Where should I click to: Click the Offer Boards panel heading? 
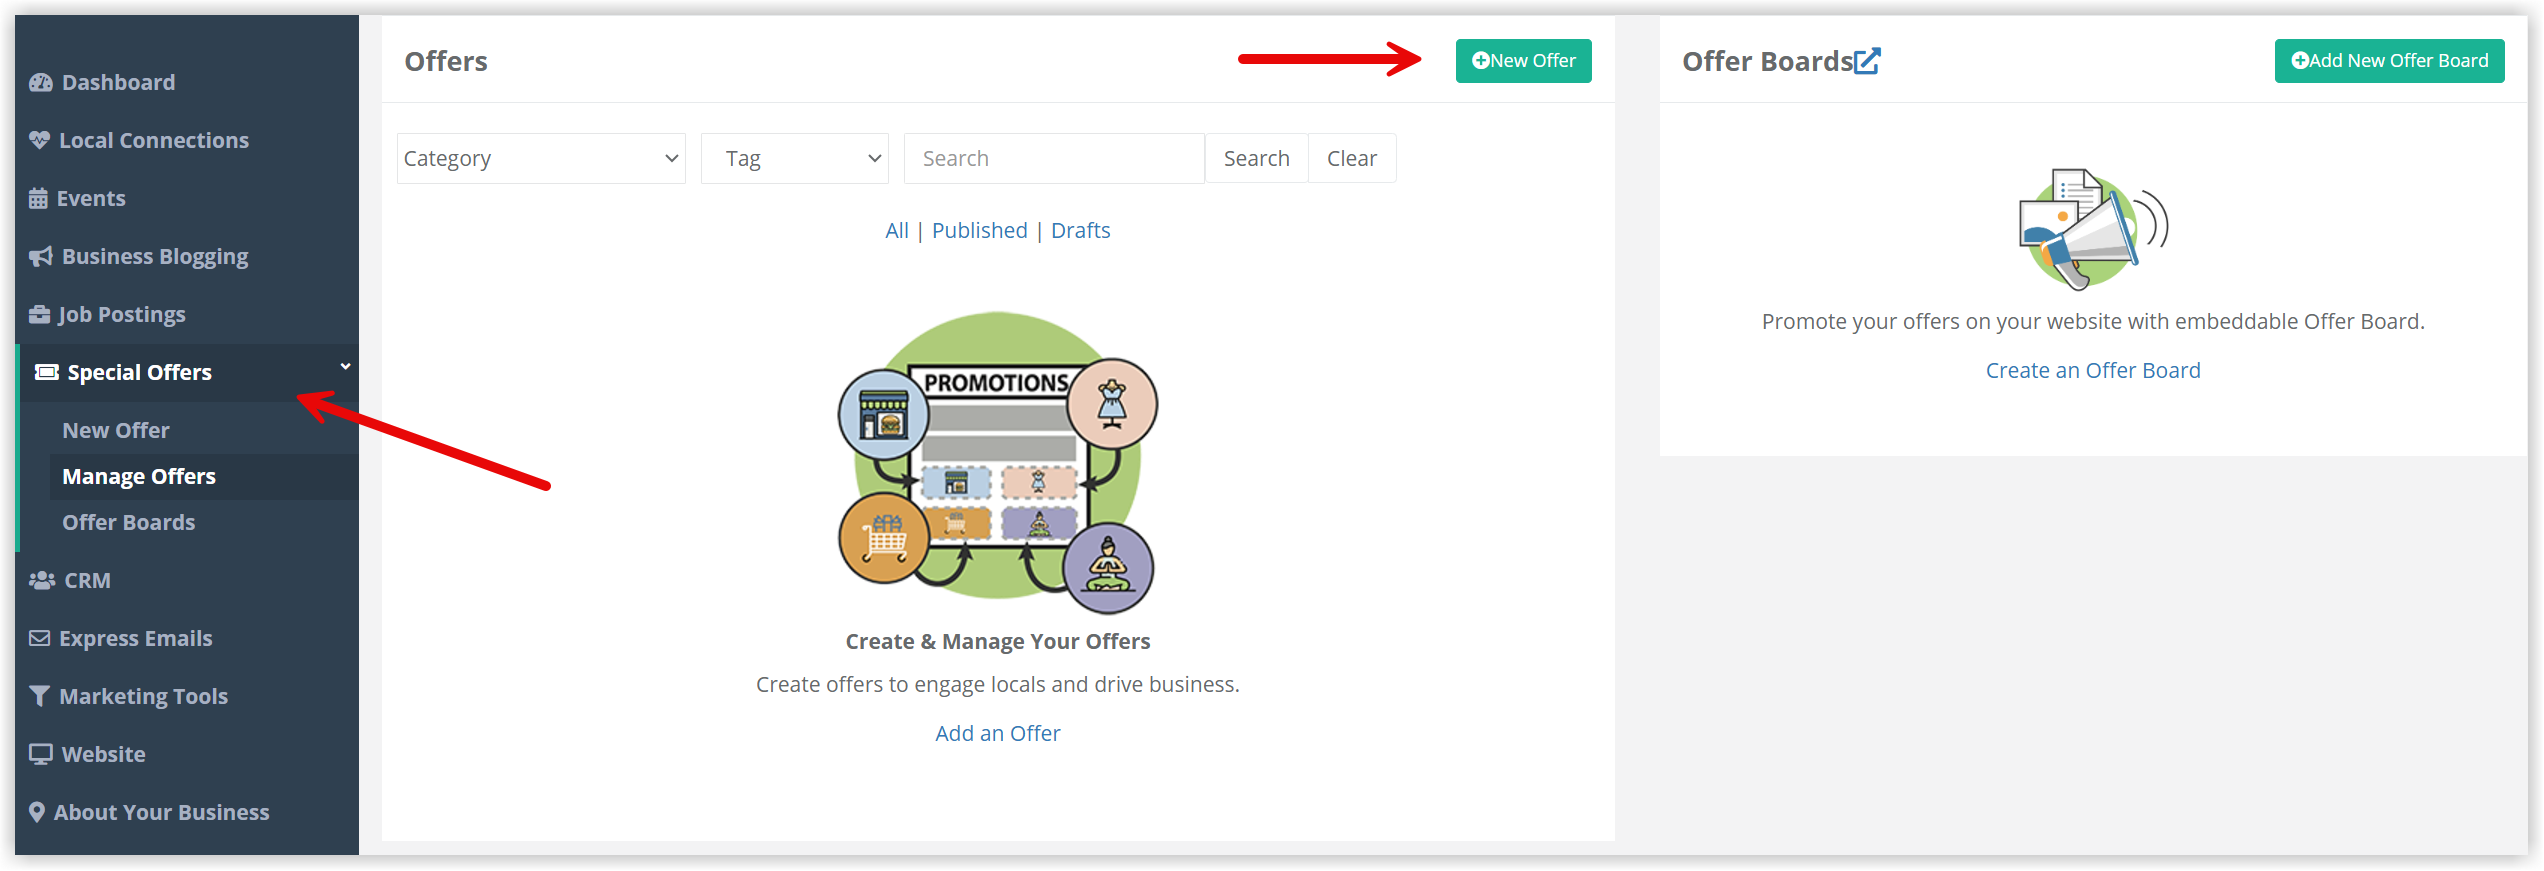click(x=1767, y=62)
